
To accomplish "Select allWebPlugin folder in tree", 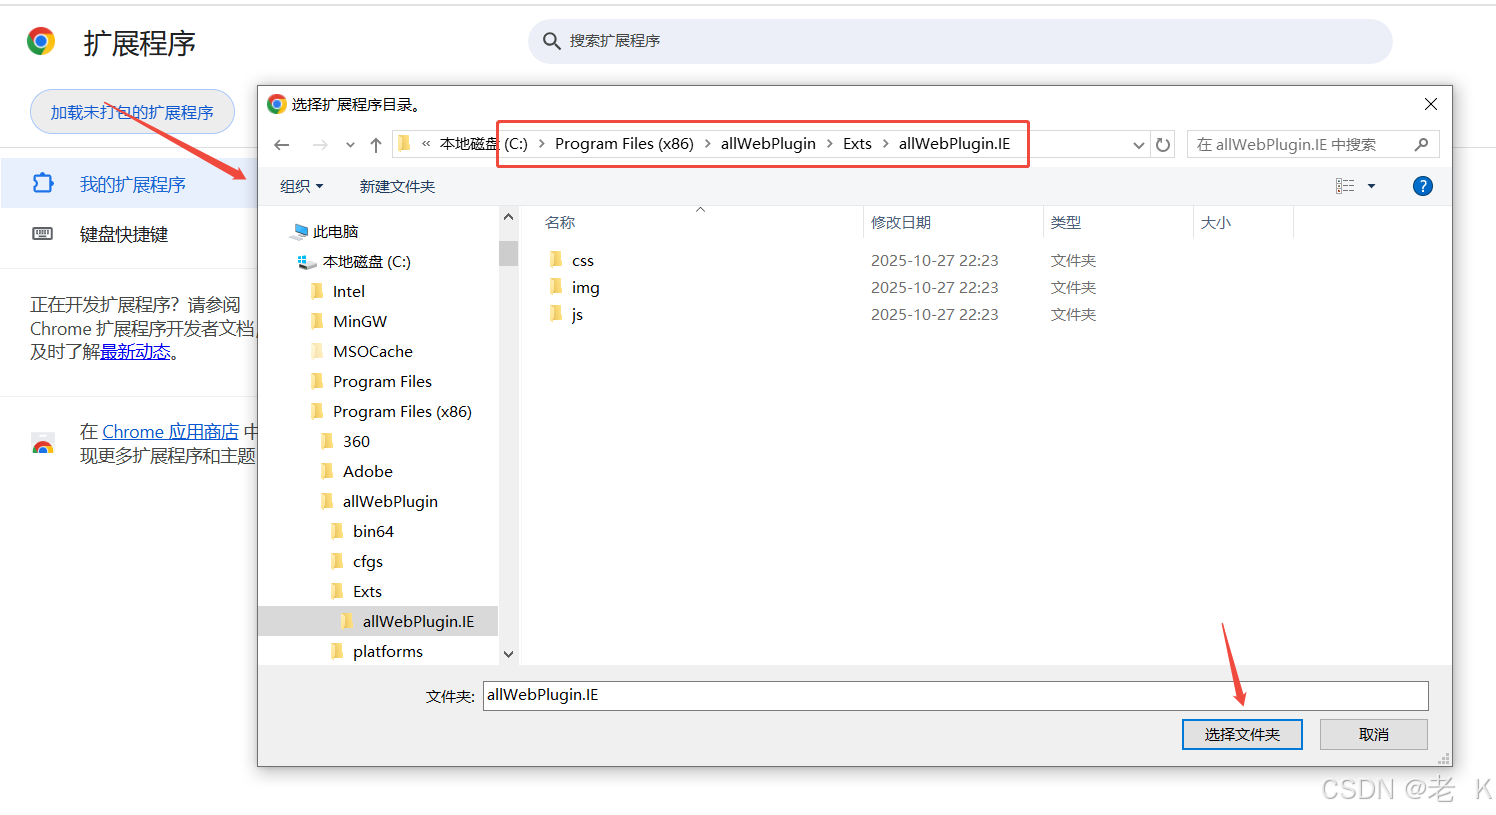I will pos(390,501).
